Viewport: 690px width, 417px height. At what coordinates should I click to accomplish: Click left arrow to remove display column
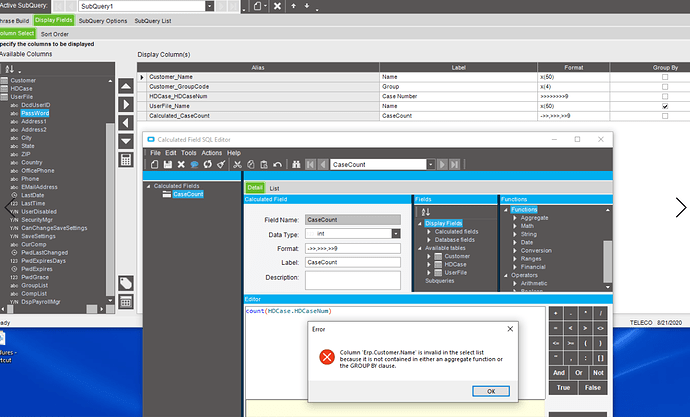[126, 123]
